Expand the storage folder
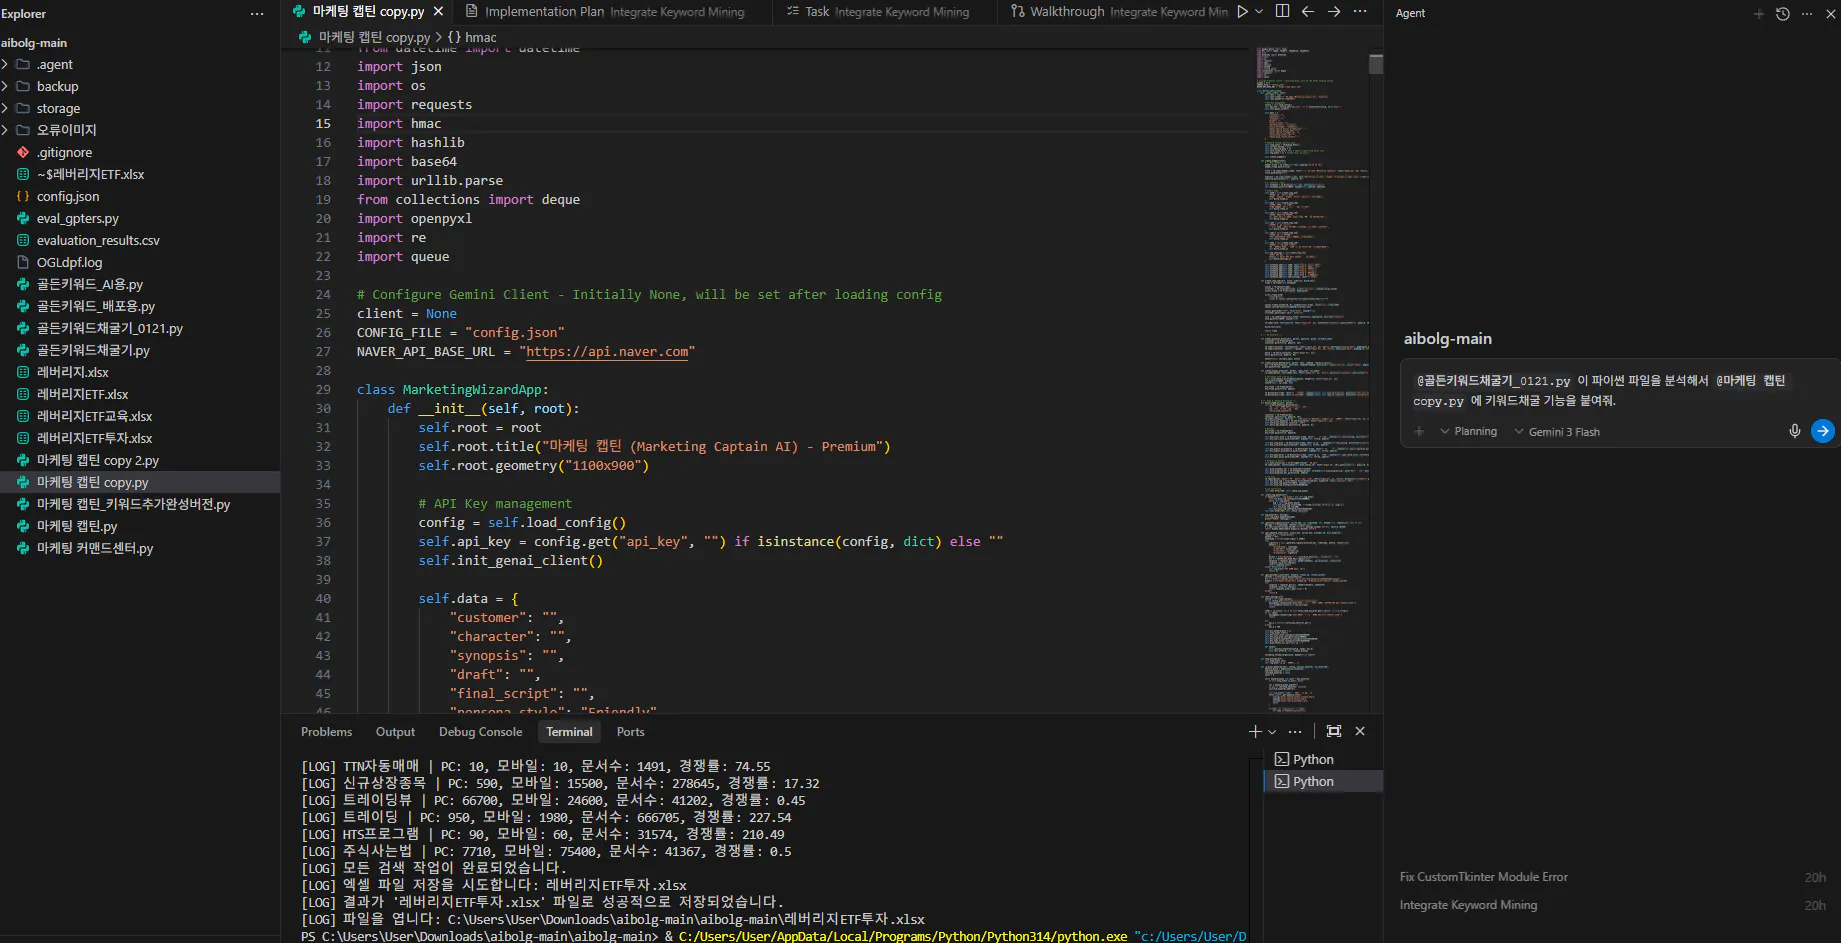This screenshot has width=1841, height=943. click(58, 109)
